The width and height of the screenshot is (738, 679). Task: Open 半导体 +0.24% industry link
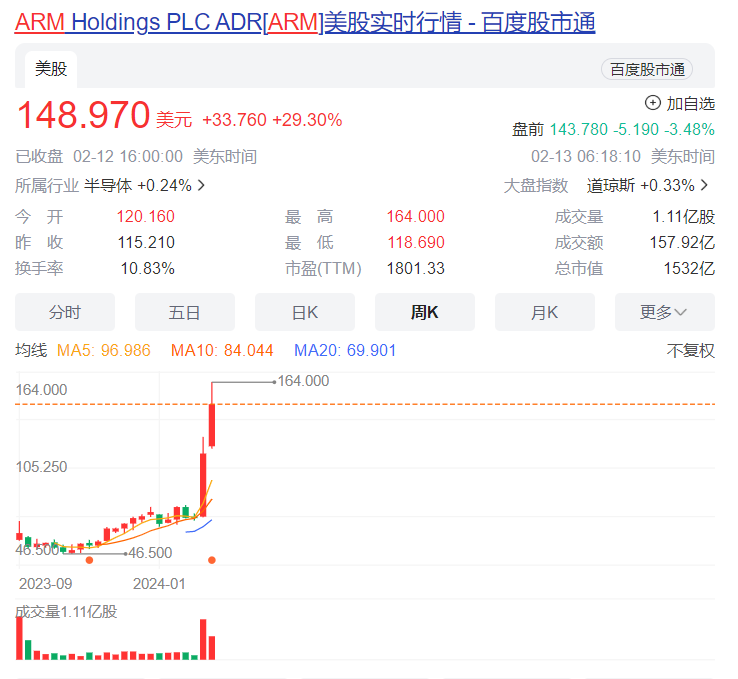(138, 185)
